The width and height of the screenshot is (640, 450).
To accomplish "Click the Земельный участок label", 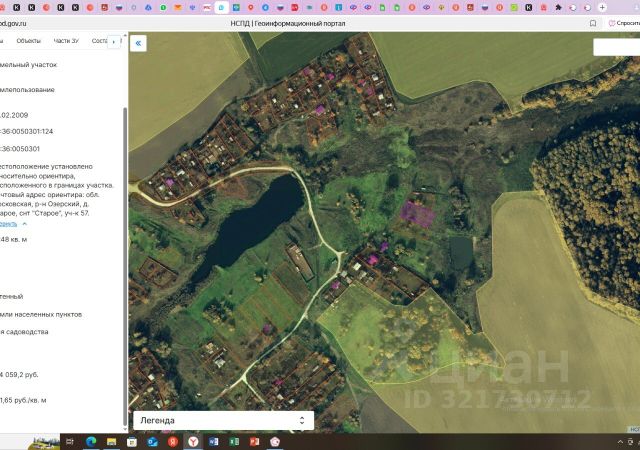I will (x=29, y=65).
